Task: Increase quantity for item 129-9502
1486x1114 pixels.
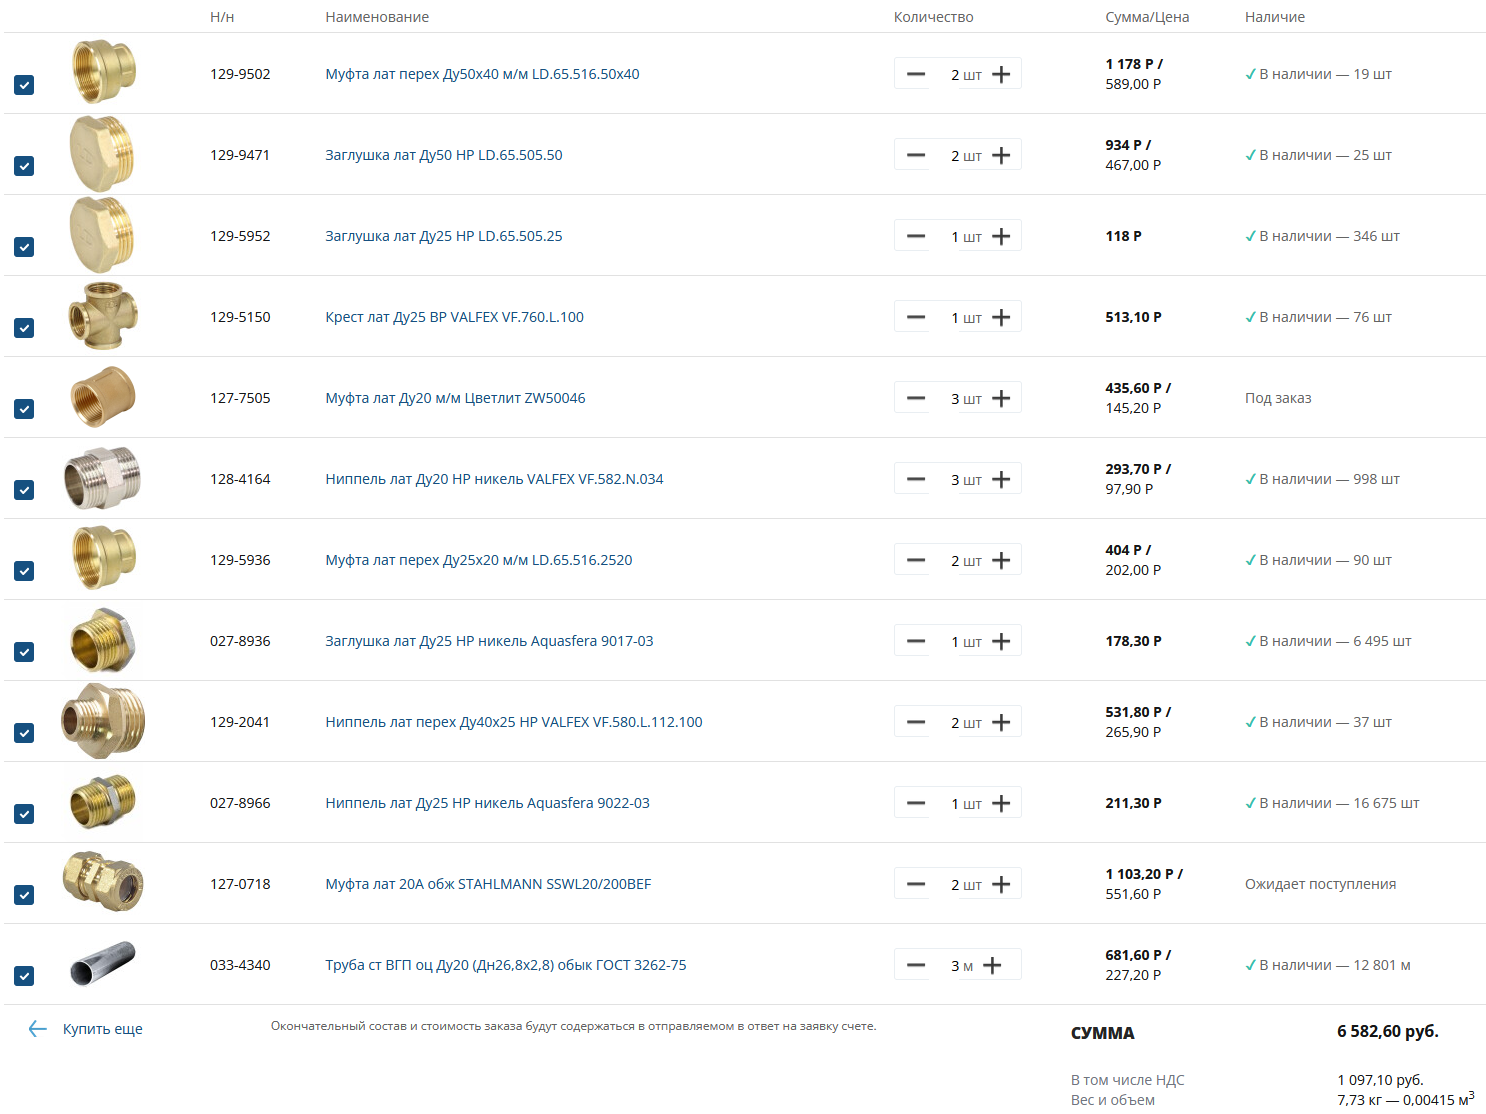Action: [1001, 74]
